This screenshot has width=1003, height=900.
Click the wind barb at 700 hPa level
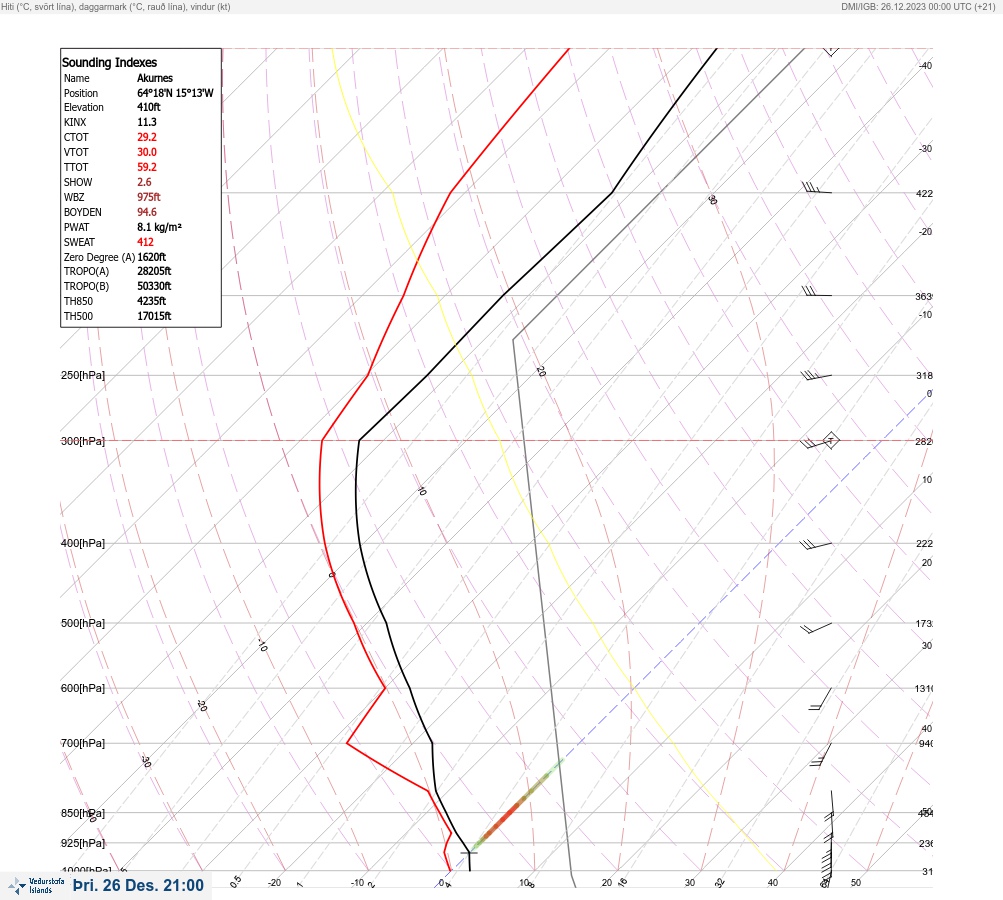821,755
